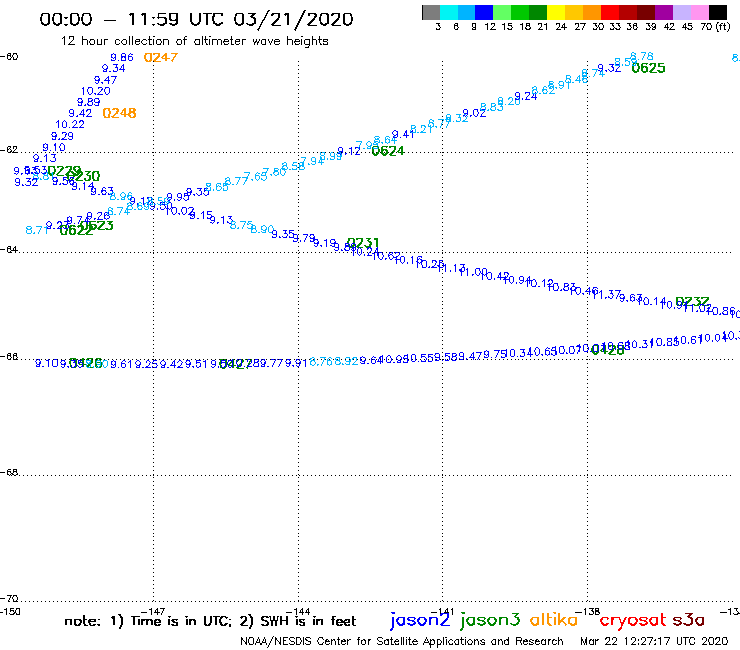Click the wave height value '10.20'
The image size is (740, 650).
click(95, 91)
